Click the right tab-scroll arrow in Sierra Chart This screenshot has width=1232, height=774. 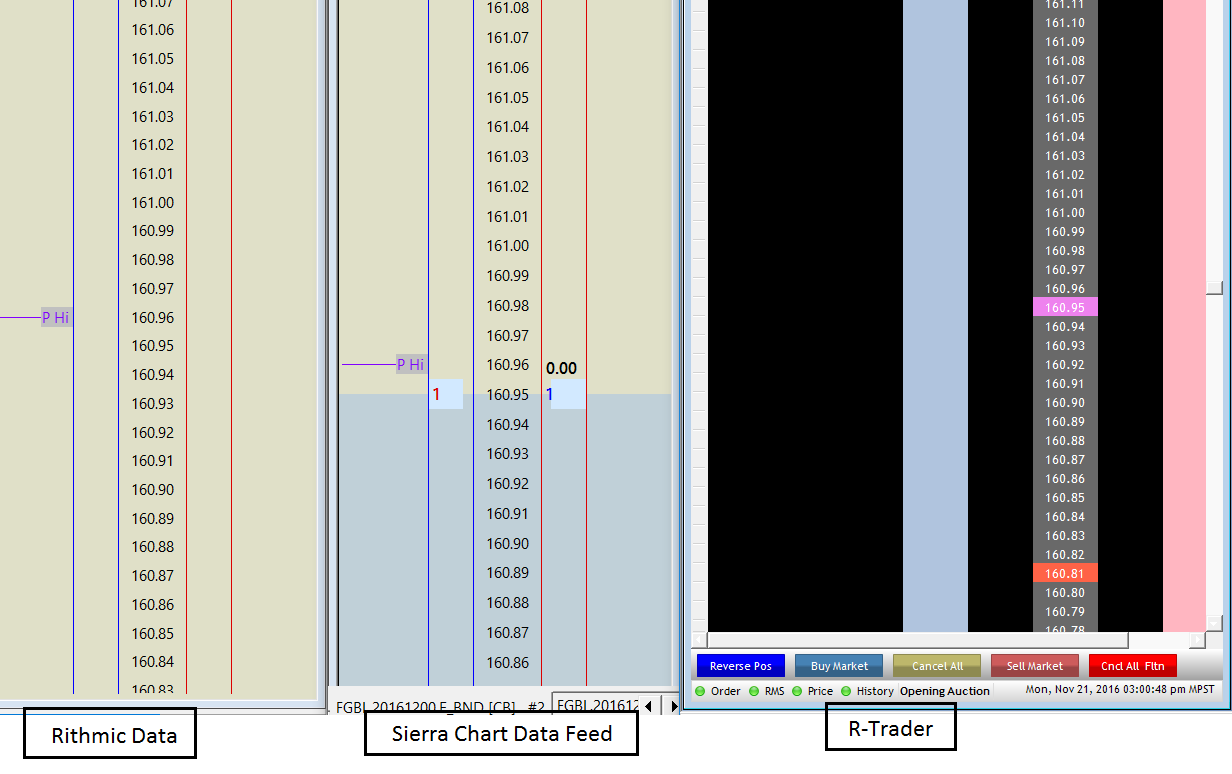tap(674, 706)
